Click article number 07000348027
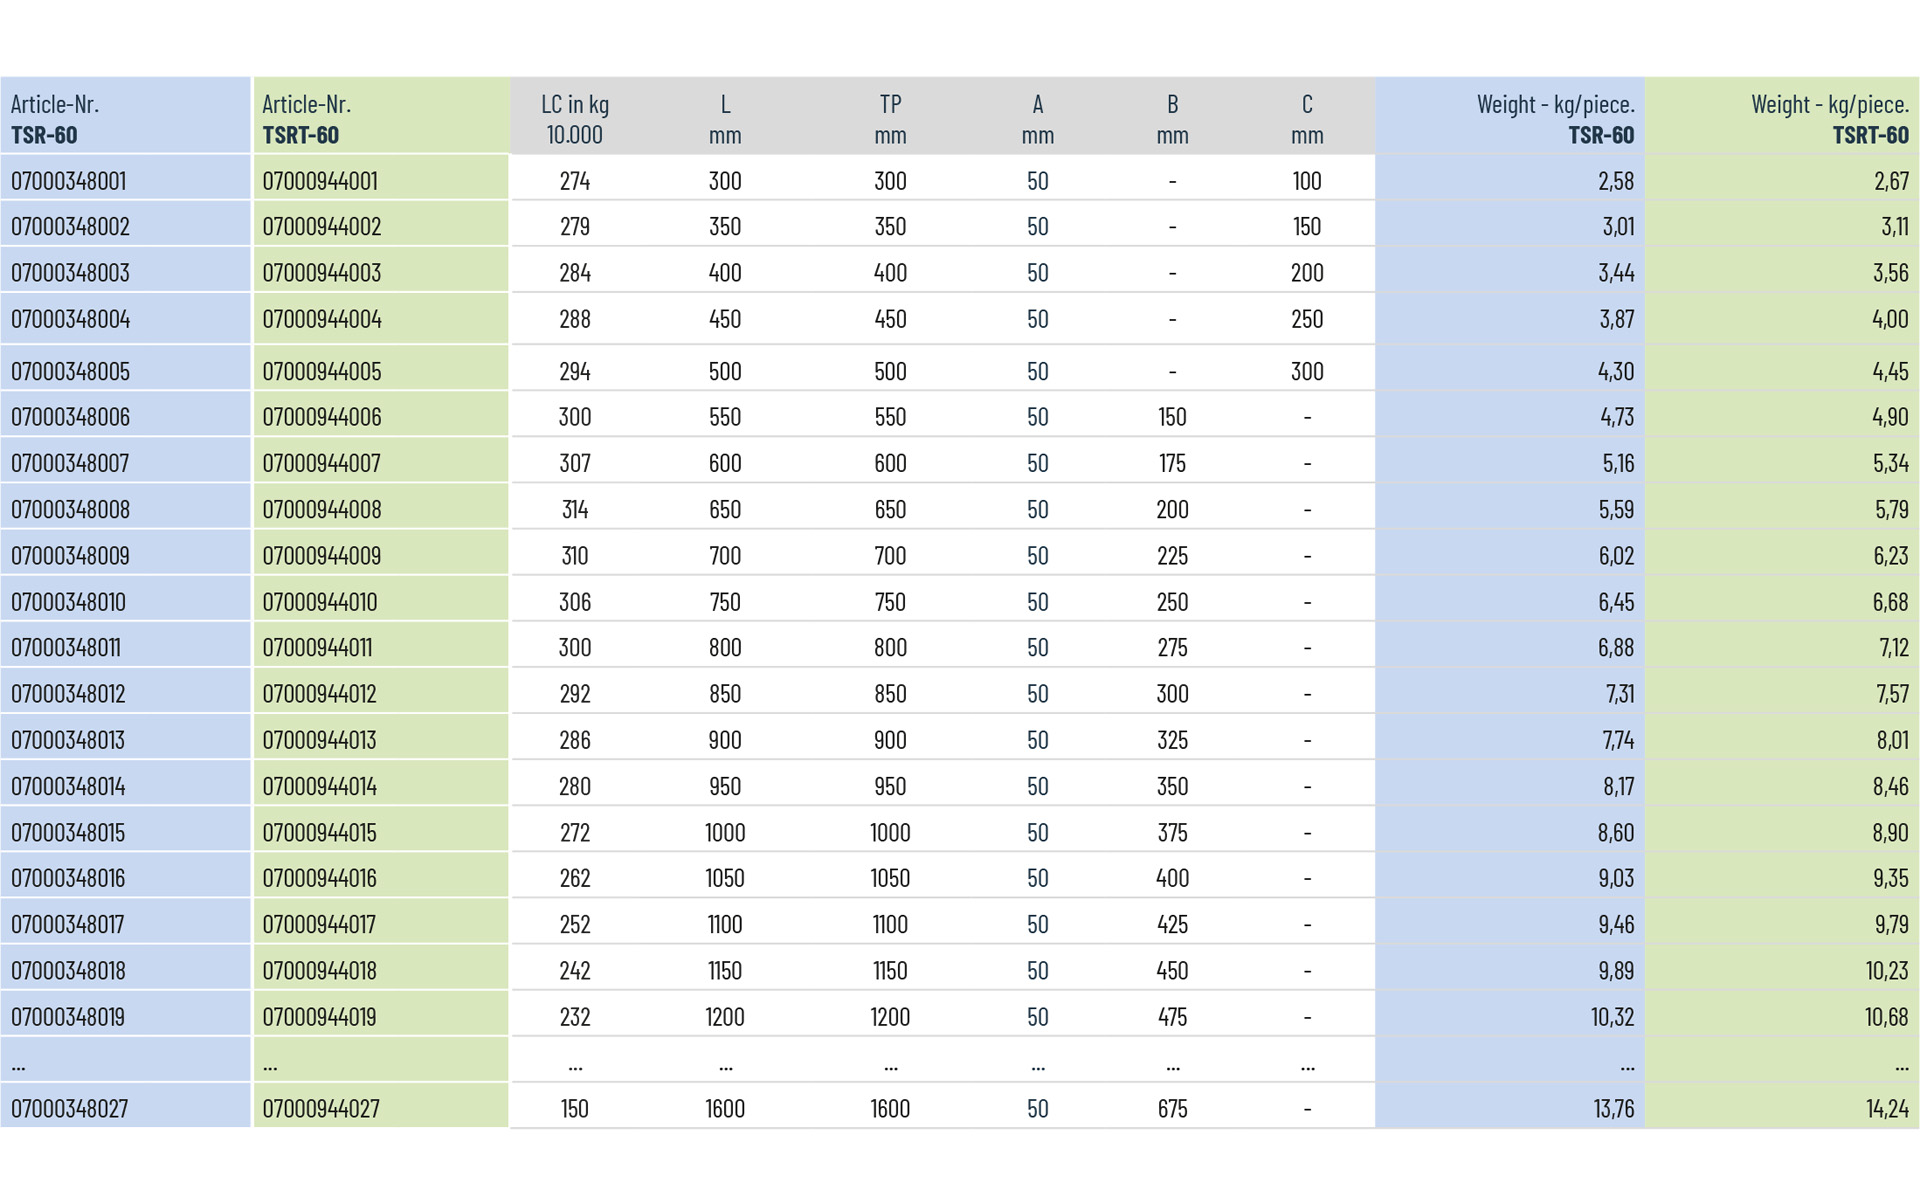 coord(69,1108)
